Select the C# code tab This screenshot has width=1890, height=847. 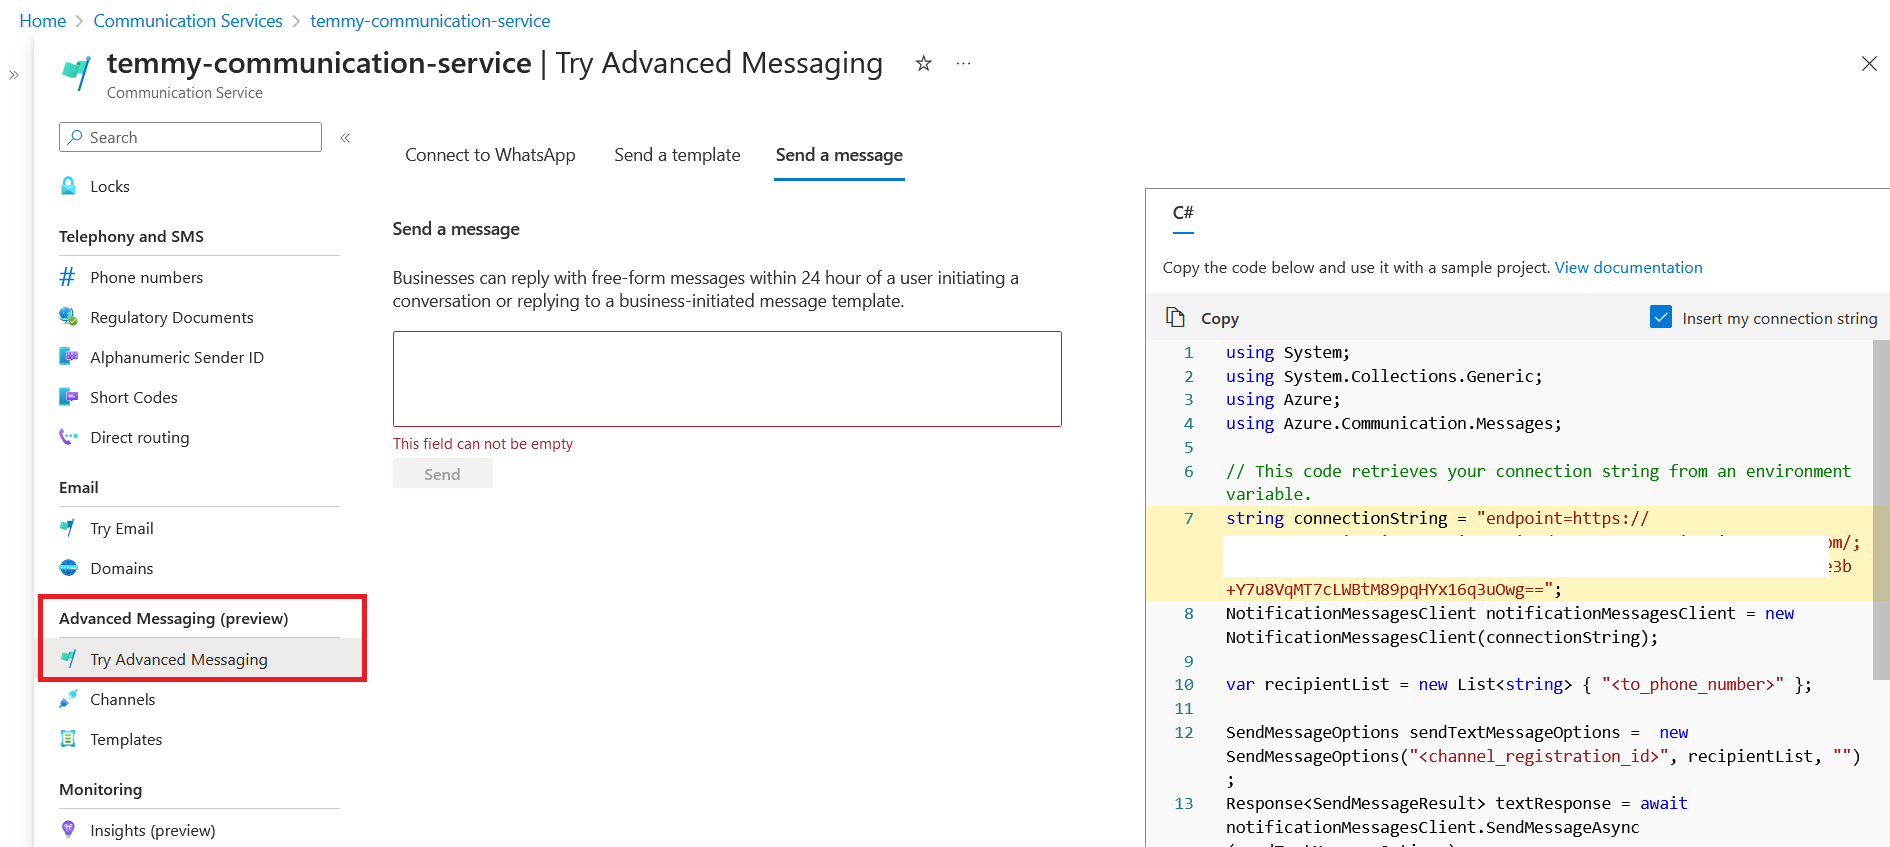click(x=1183, y=213)
